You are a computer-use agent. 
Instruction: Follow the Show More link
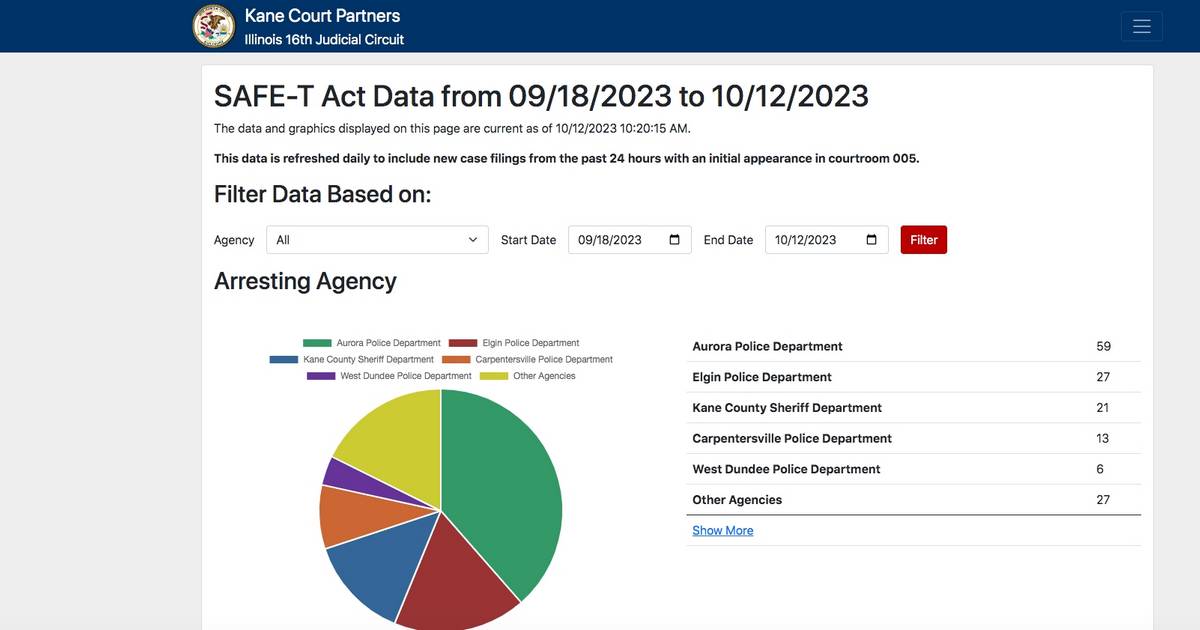click(723, 531)
